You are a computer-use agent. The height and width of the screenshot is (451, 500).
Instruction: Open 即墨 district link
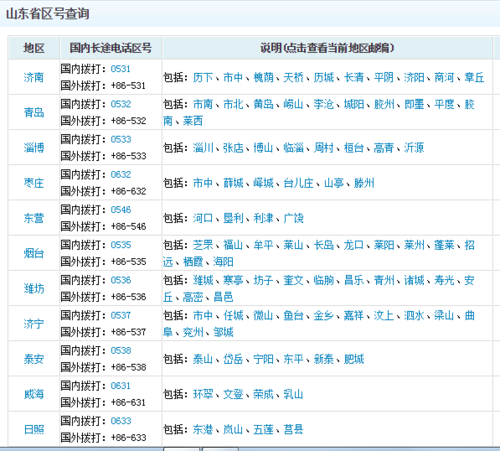tap(414, 104)
